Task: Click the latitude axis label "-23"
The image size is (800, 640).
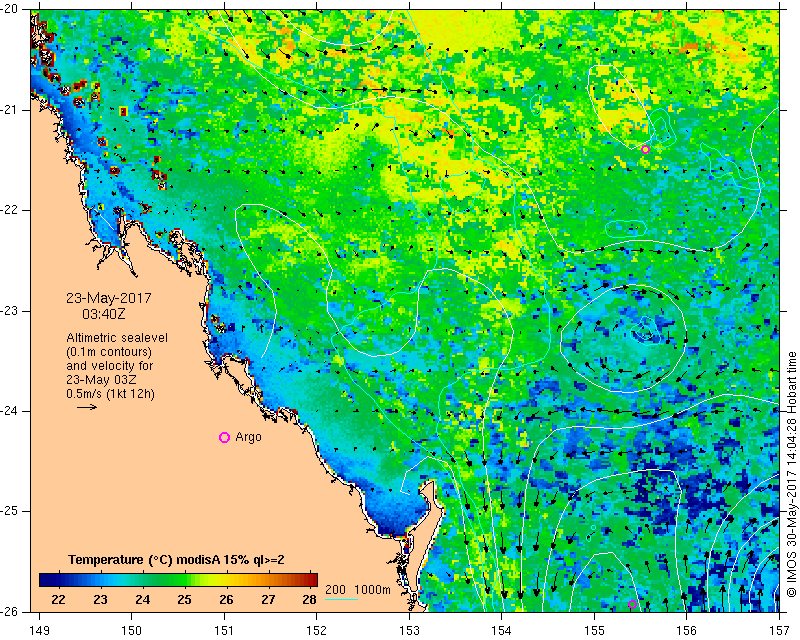Action: pos(9,311)
